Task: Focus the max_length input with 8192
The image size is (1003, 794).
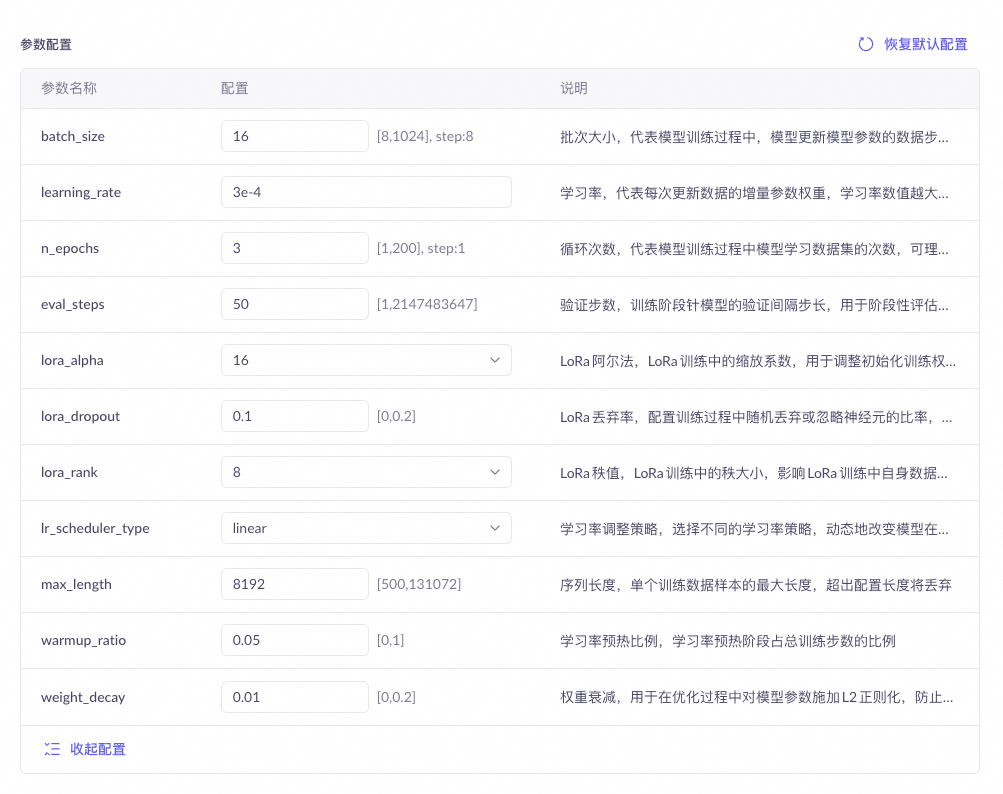Action: coord(295,584)
